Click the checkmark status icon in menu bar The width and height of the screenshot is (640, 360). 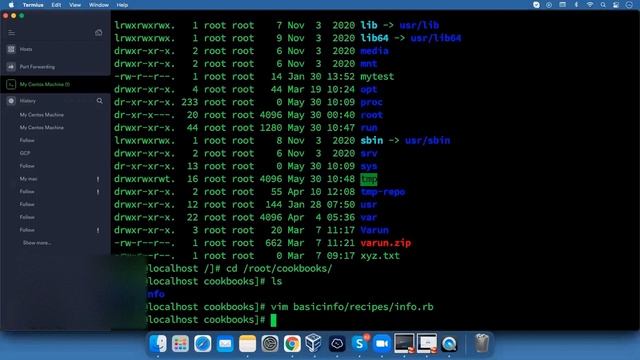point(536,5)
